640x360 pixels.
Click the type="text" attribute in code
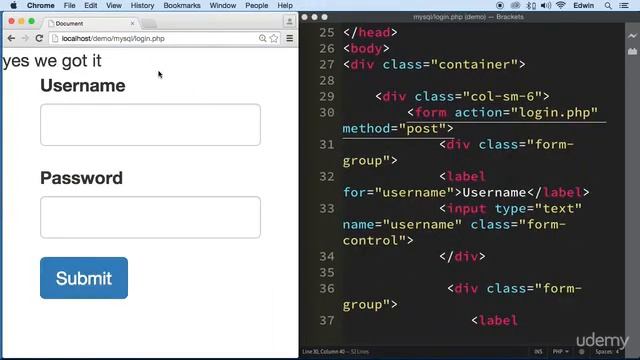click(x=538, y=209)
